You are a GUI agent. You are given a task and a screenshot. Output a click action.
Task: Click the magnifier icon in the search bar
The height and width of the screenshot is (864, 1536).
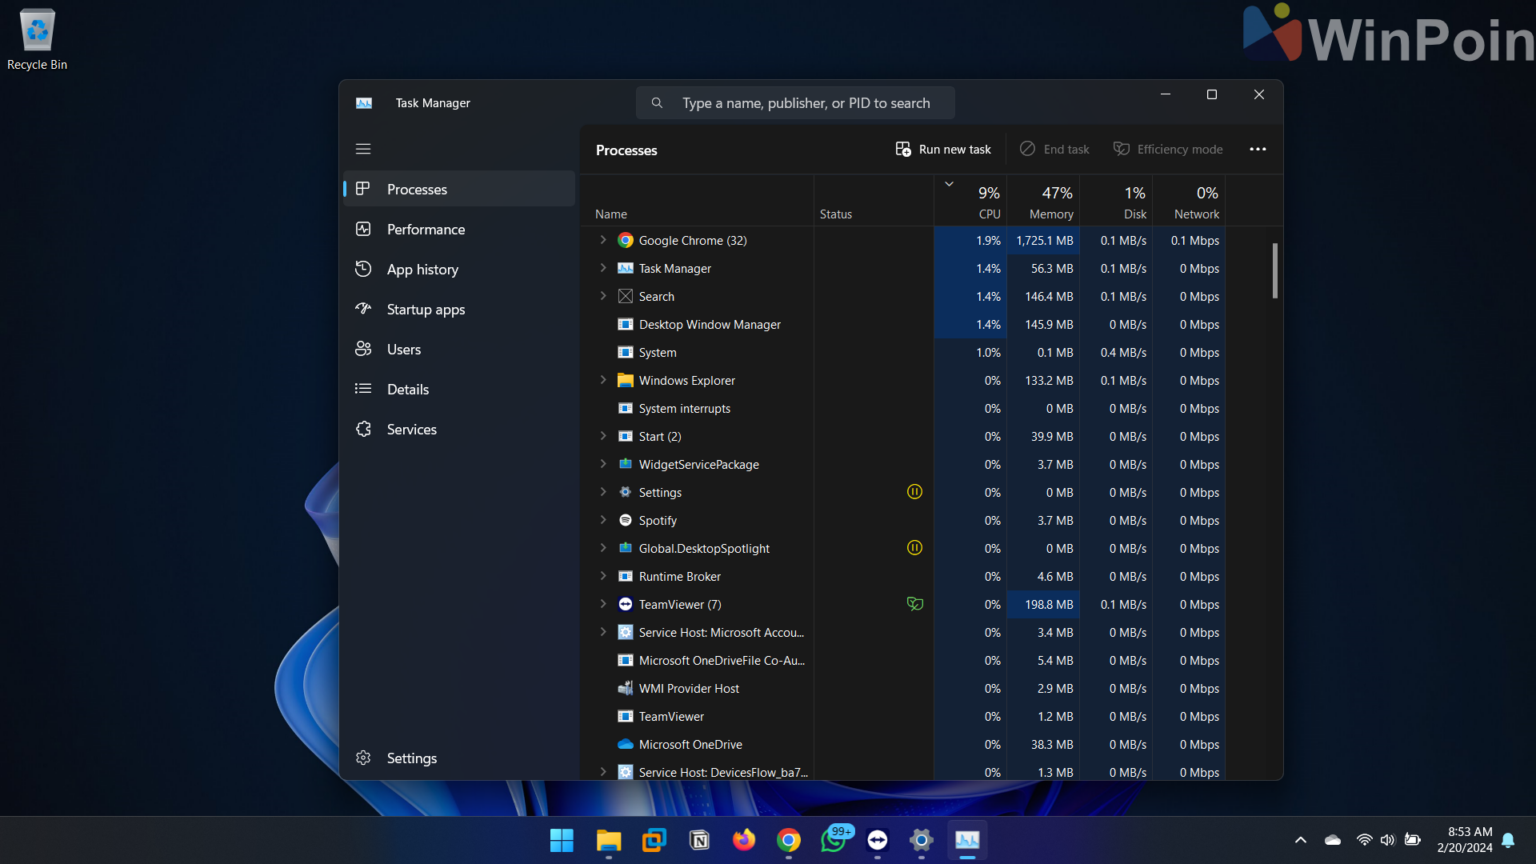click(657, 102)
